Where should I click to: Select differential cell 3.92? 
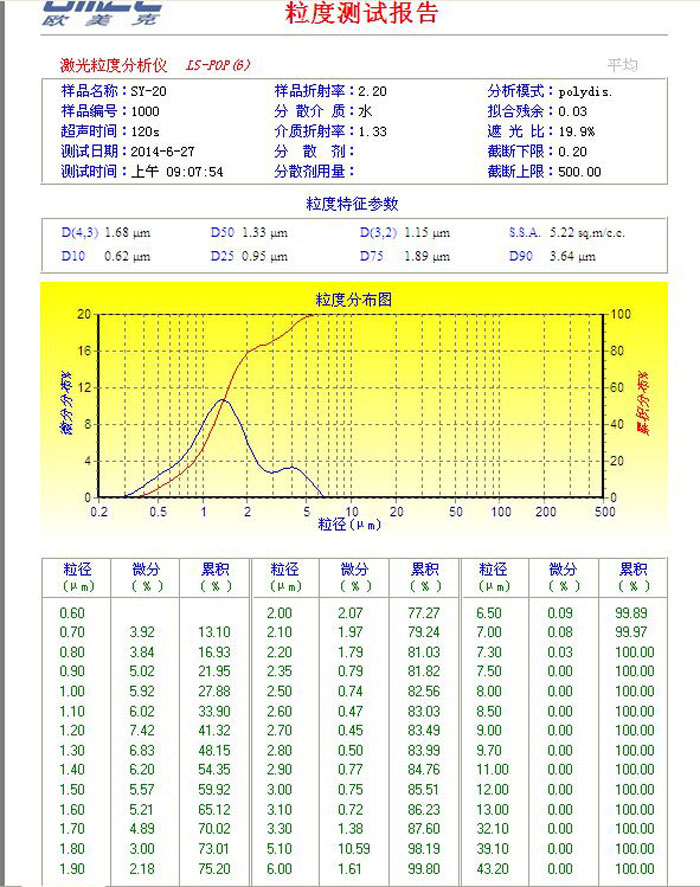[x=142, y=632]
